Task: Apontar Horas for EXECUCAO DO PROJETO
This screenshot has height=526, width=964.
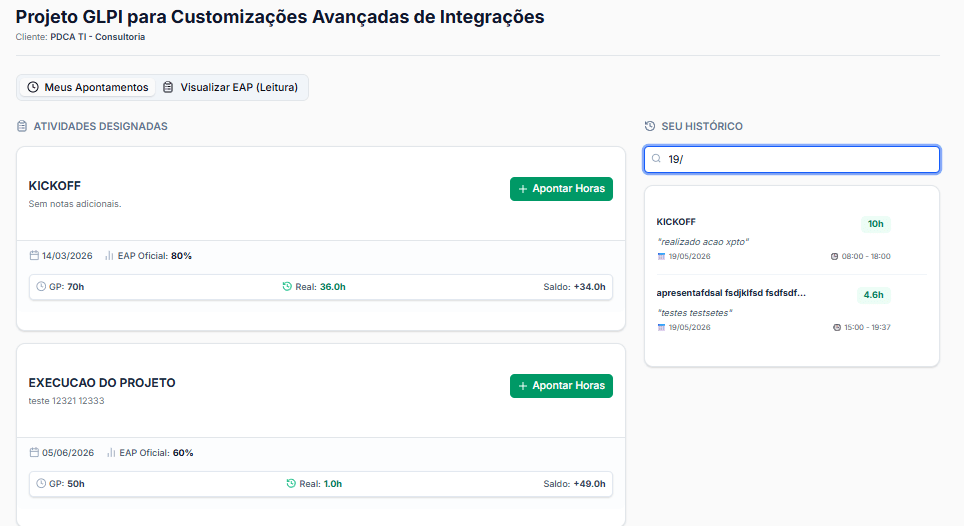Action: tap(561, 386)
